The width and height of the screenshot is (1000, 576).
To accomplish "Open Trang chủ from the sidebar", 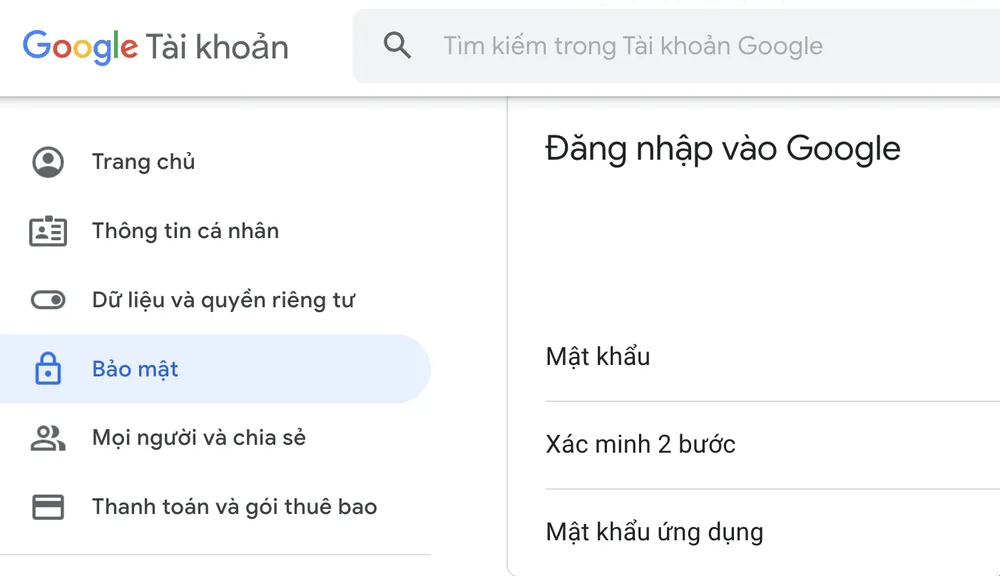I will 143,161.
